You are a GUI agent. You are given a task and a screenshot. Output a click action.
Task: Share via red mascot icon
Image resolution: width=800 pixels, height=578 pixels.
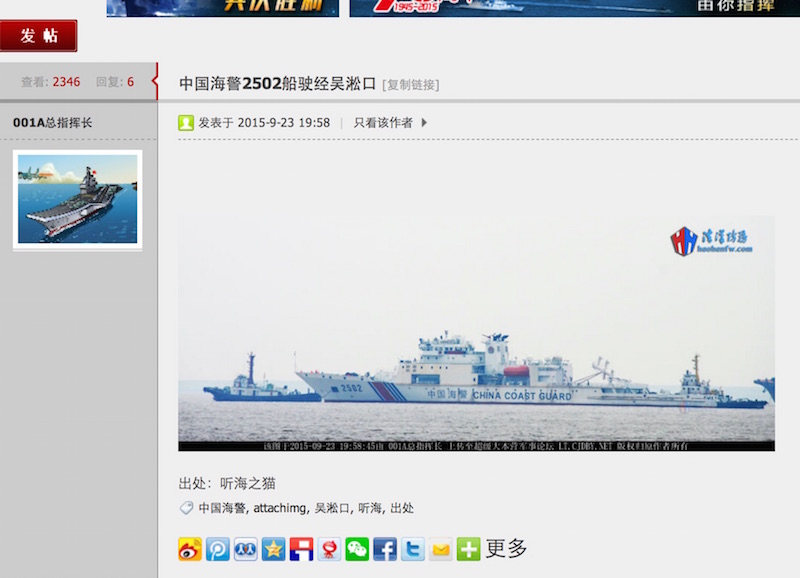(x=329, y=549)
